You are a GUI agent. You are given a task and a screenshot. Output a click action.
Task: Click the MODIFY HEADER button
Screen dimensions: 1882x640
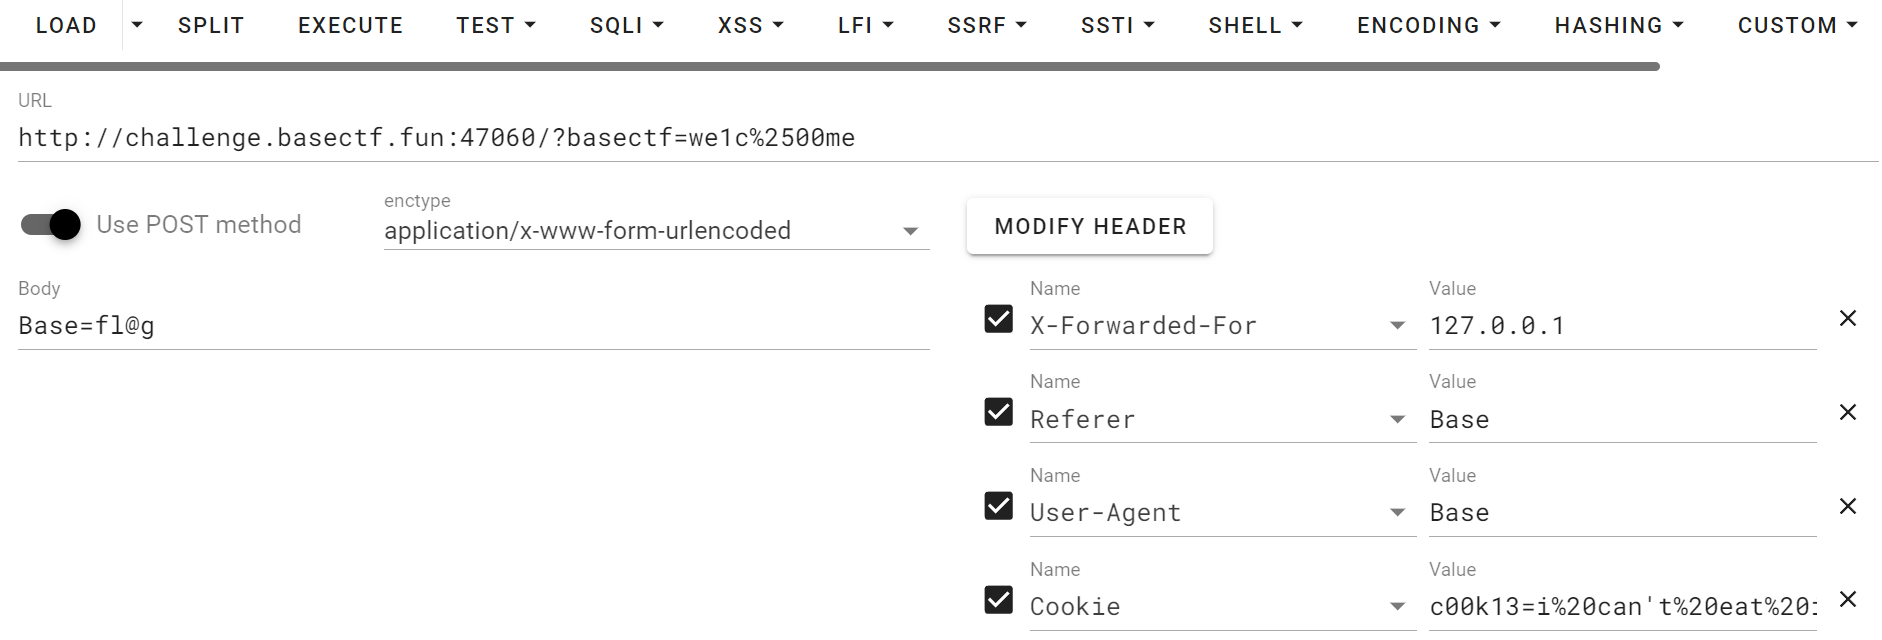pyautogui.click(x=1089, y=226)
